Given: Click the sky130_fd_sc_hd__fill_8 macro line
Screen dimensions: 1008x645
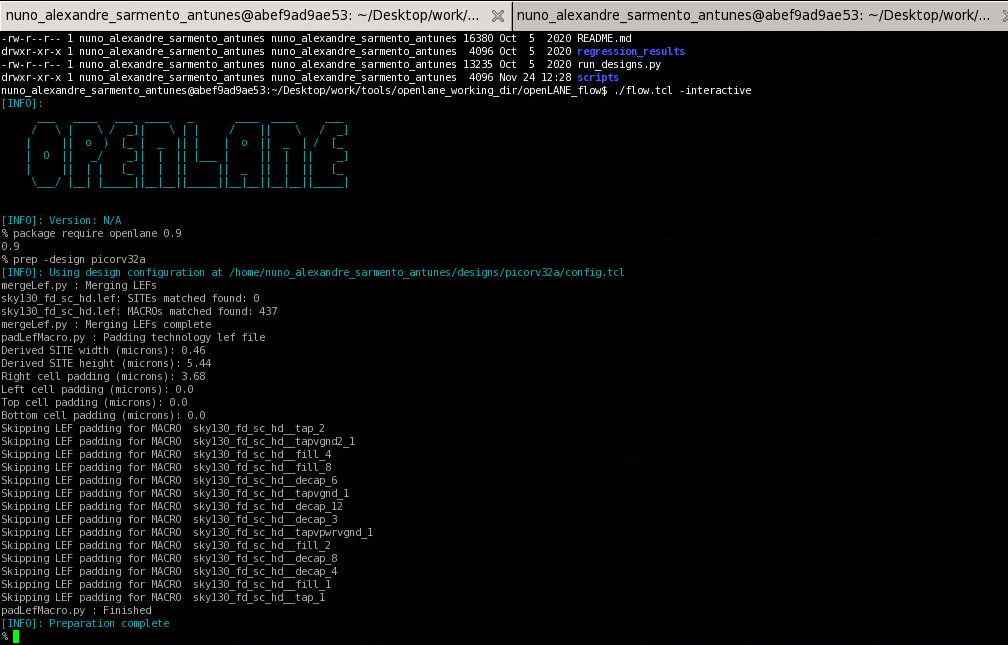Looking at the screenshot, I should pos(166,467).
